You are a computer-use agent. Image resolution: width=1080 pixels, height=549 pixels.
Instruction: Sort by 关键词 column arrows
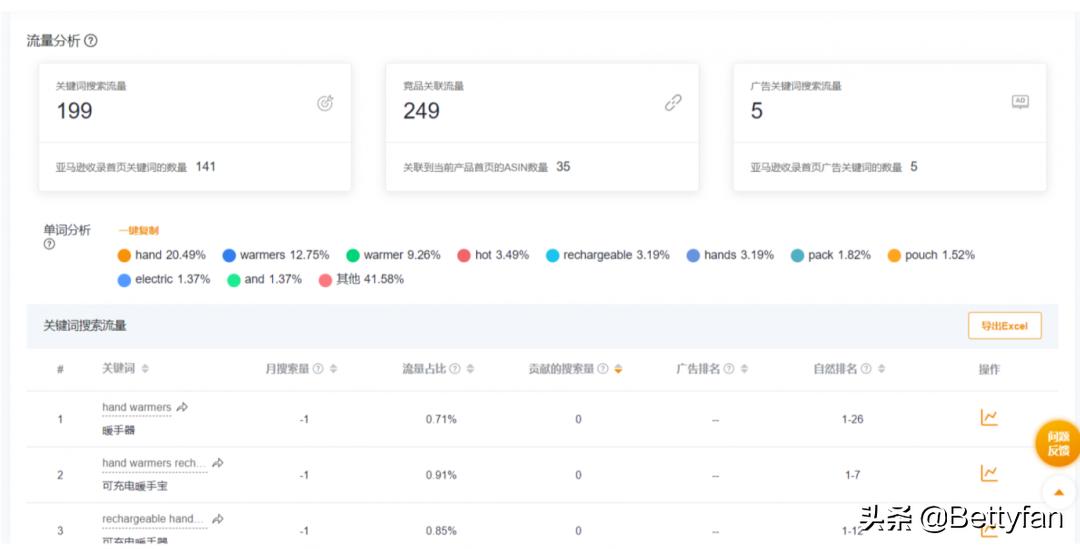coord(145,369)
